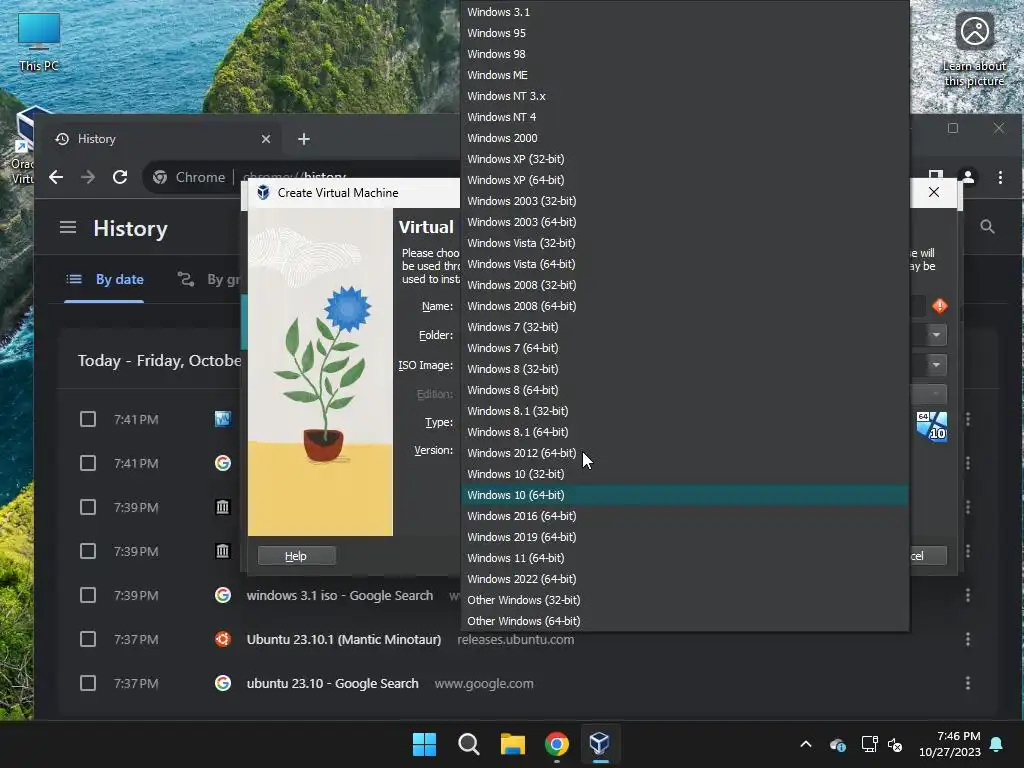1024x768 pixels.
Task: Choose highlighted Windows 10 (64-bit)
Action: (x=684, y=495)
